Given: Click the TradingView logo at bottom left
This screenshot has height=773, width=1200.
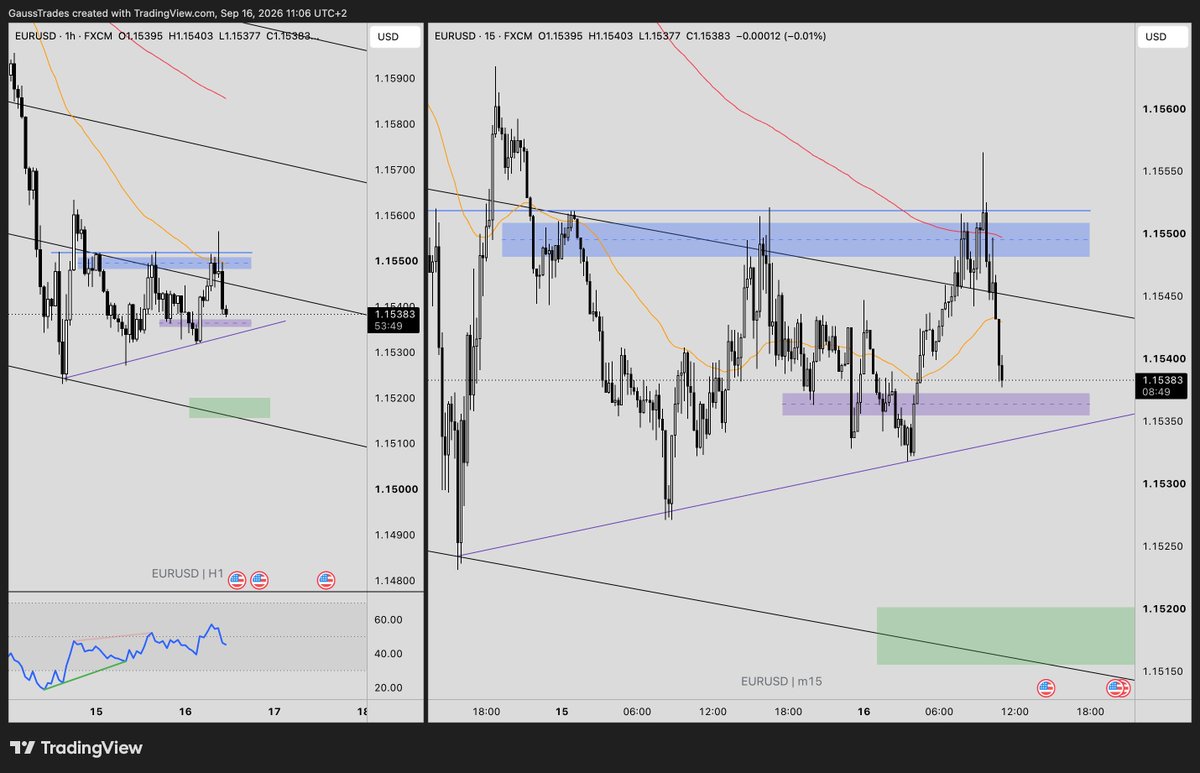Looking at the screenshot, I should [76, 748].
